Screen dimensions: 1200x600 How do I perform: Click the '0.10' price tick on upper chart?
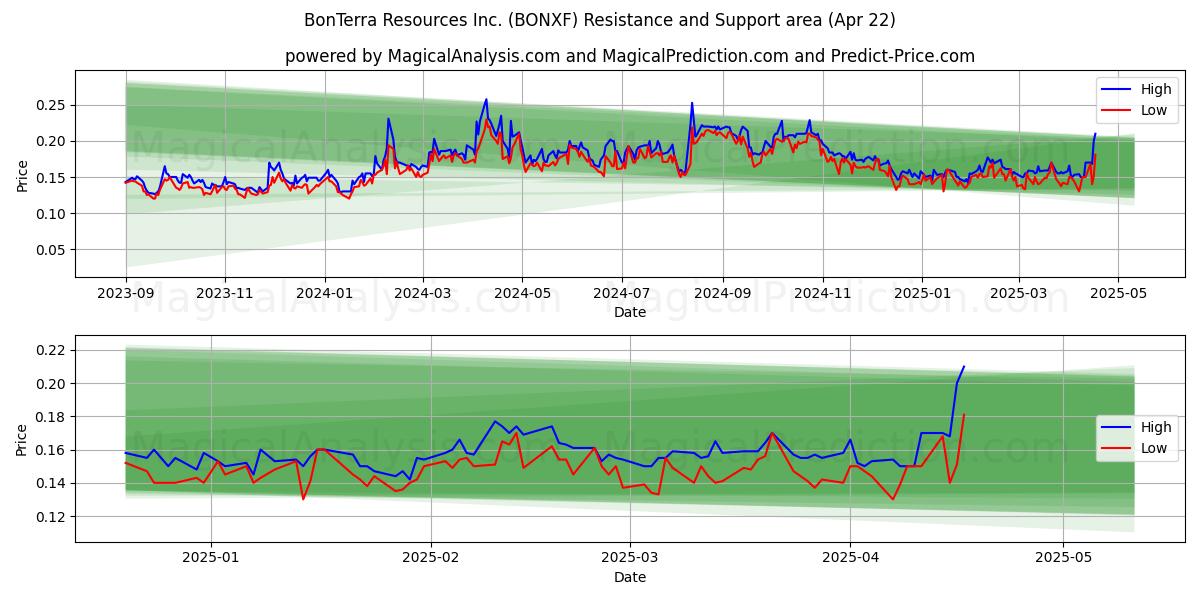pyautogui.click(x=52, y=214)
